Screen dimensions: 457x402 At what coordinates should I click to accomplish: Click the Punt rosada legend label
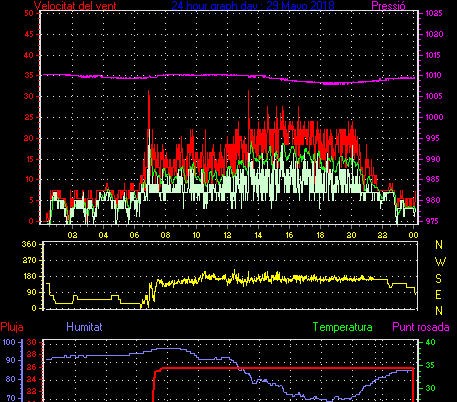click(421, 327)
